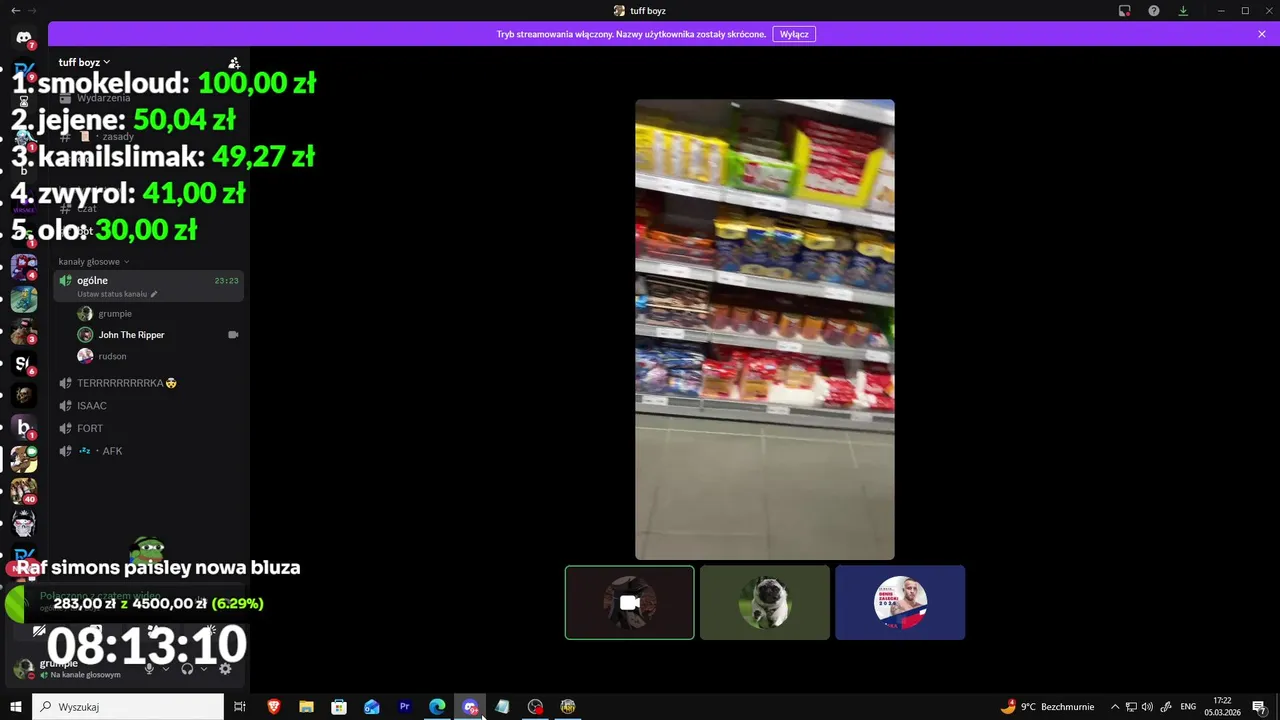Open Outlook from the taskbar
This screenshot has height=720, width=1280.
tap(372, 707)
